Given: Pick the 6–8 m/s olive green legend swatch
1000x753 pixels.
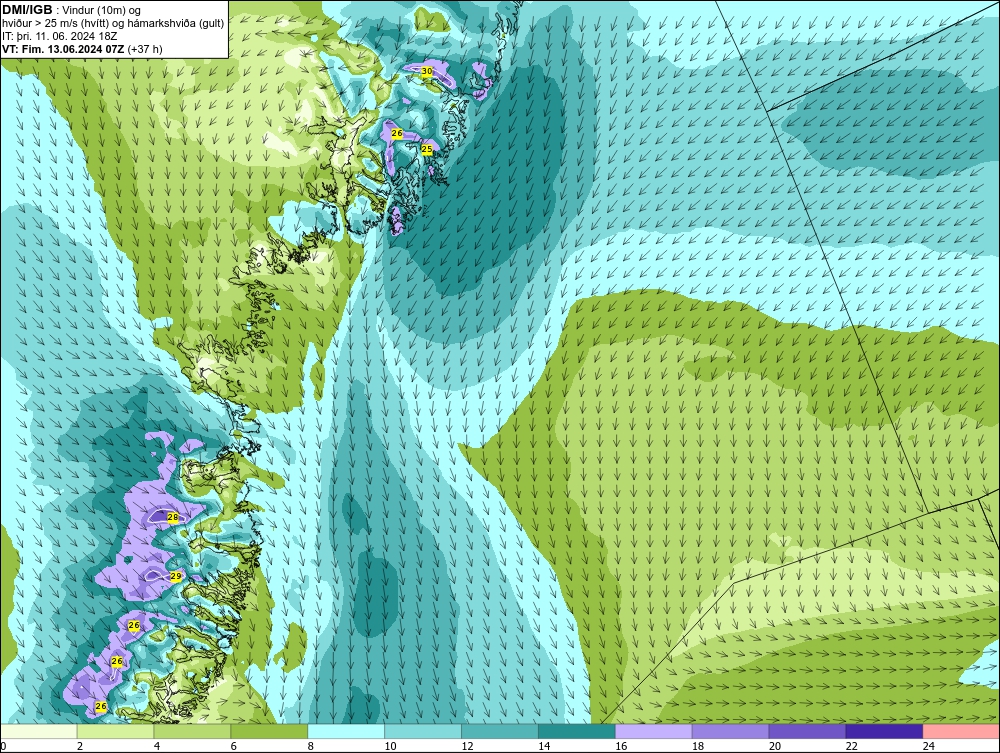Looking at the screenshot, I should pos(269,731).
